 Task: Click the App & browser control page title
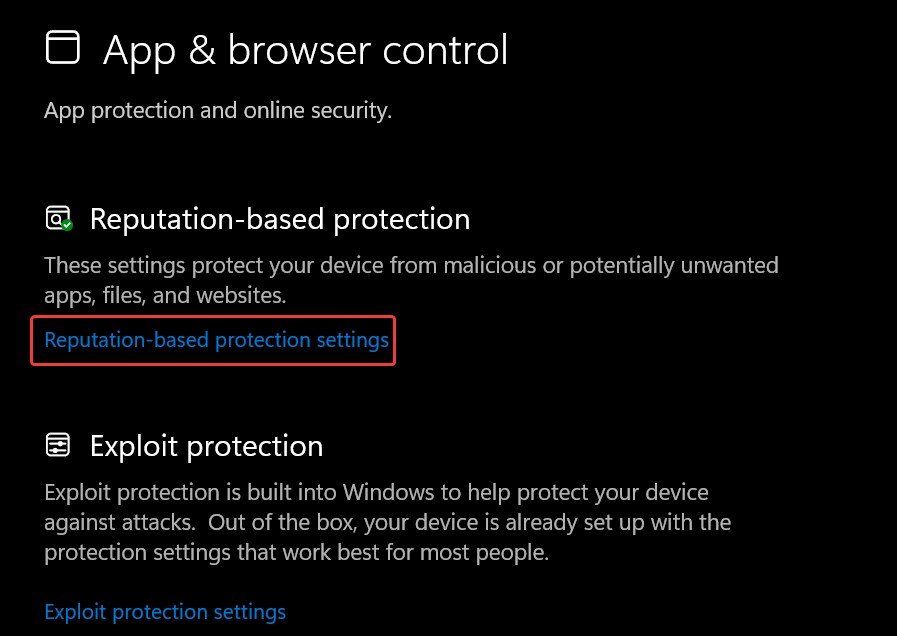[x=305, y=50]
